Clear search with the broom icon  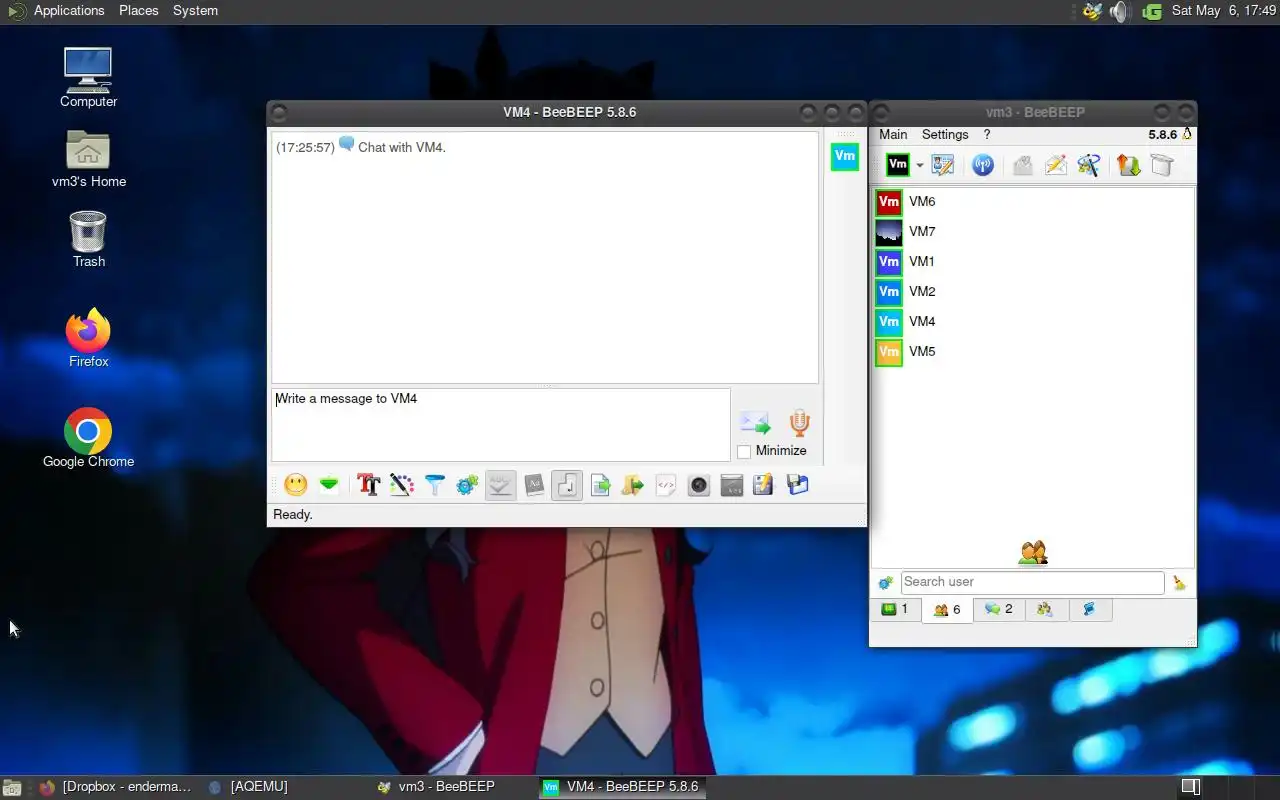tap(1180, 582)
